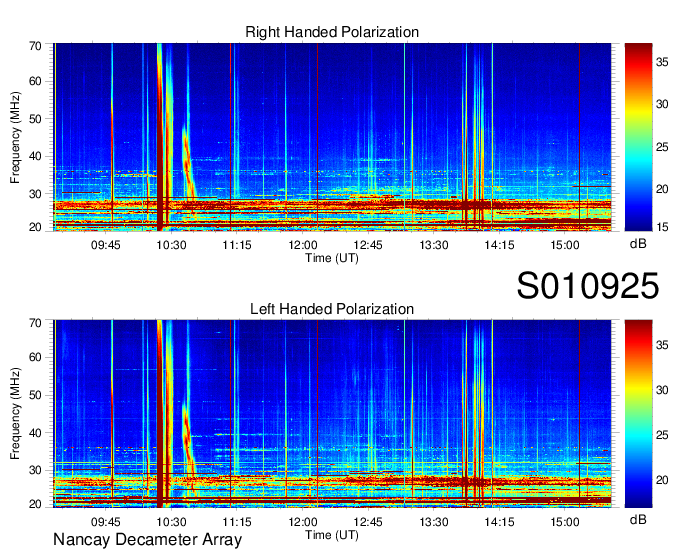This screenshot has height=552, width=680.
Task: Click 13:30 tick under Right Handed plot
Action: point(434,245)
